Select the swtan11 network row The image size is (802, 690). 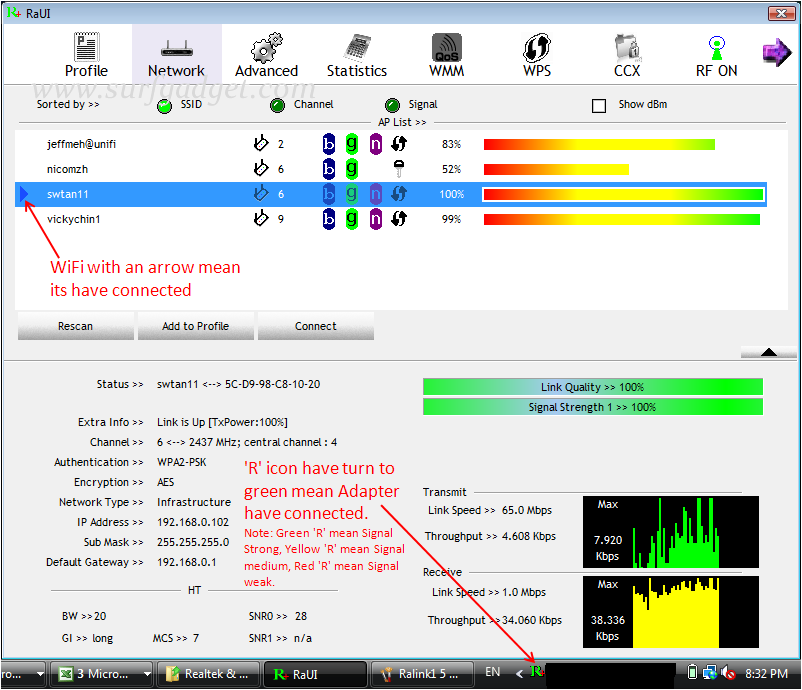click(391, 194)
